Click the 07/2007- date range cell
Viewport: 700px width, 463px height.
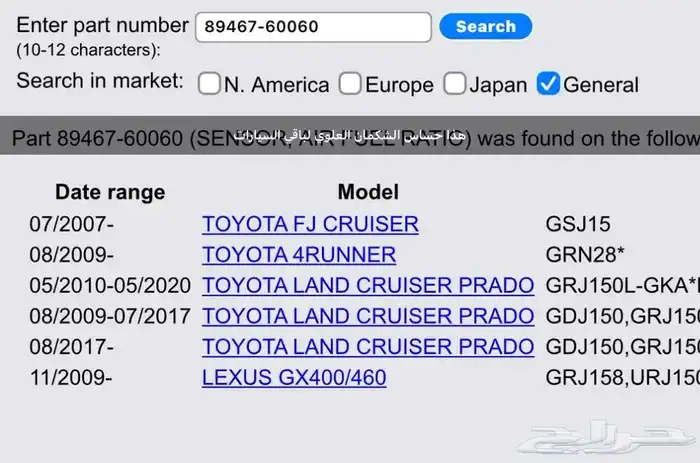coord(73,224)
